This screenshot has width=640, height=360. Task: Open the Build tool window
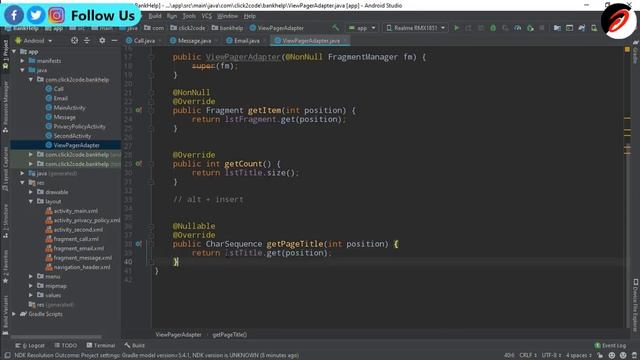135,345
